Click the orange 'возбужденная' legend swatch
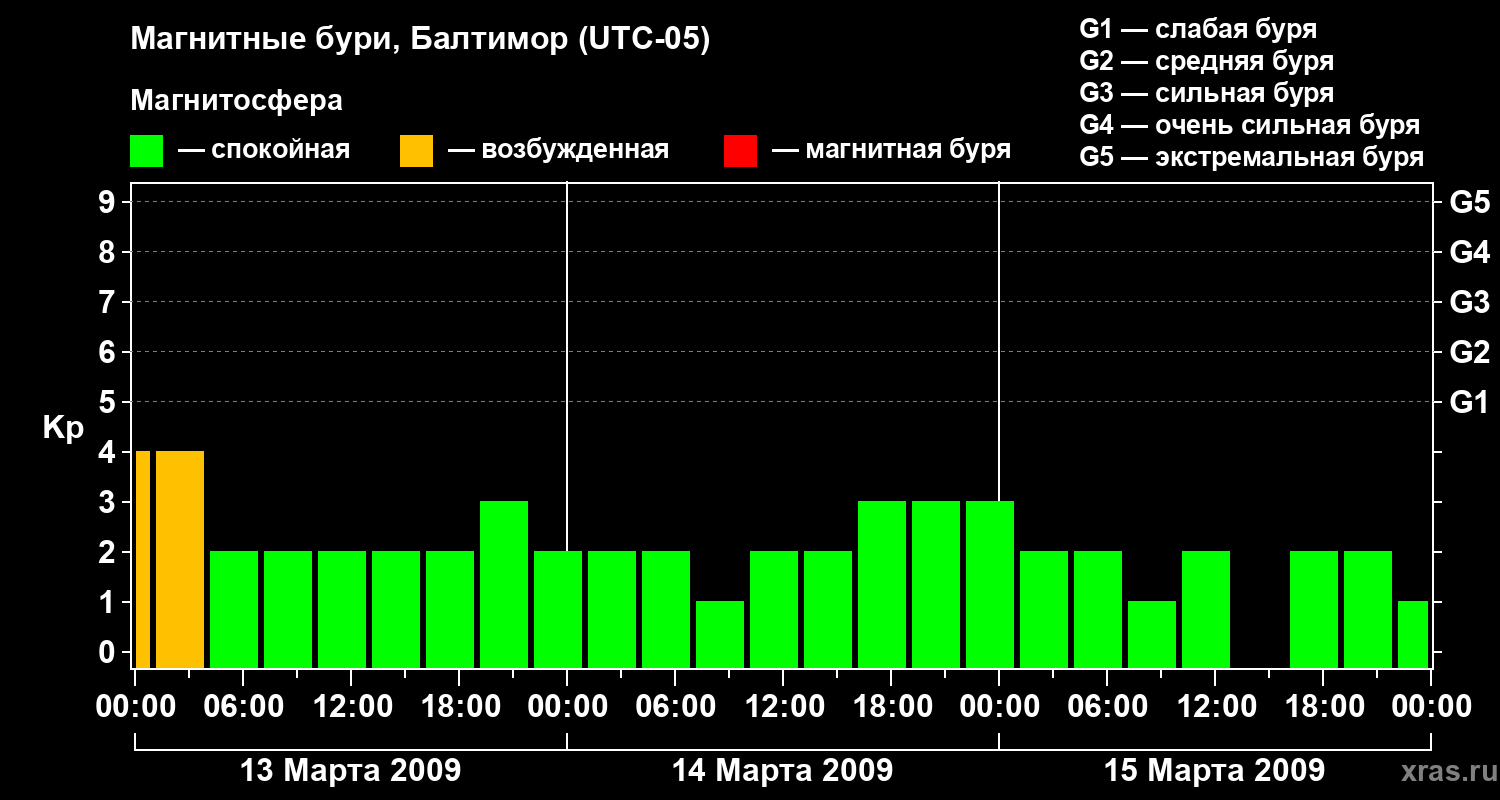This screenshot has height=800, width=1500. [x=416, y=151]
